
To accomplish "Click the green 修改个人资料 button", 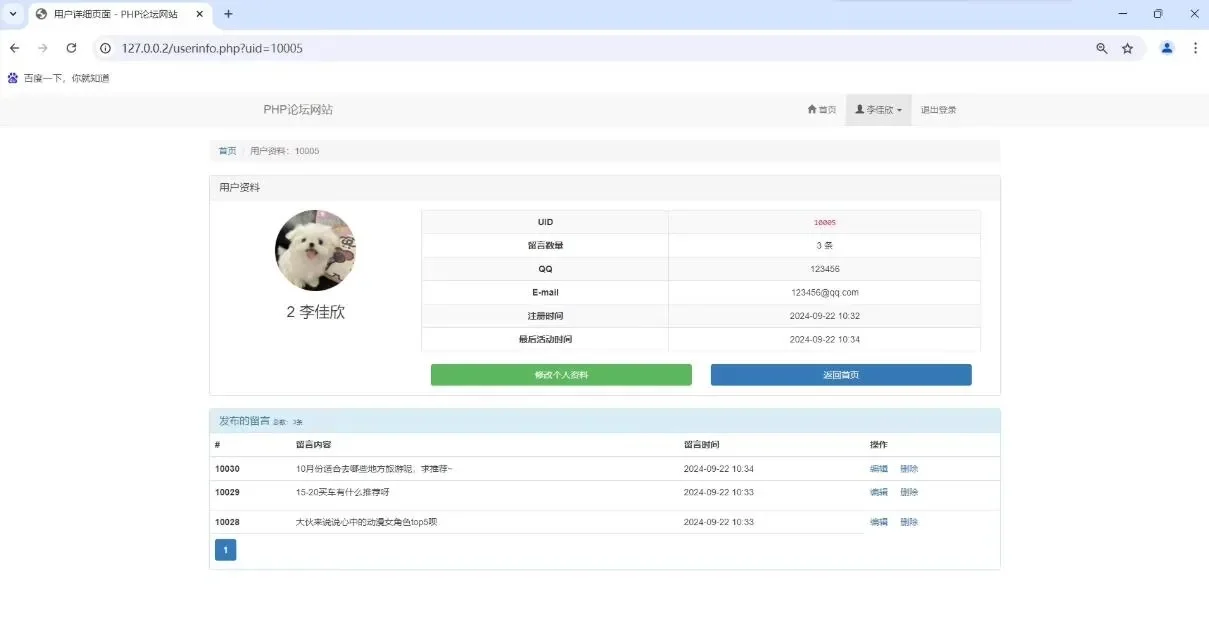I will tap(561, 374).
